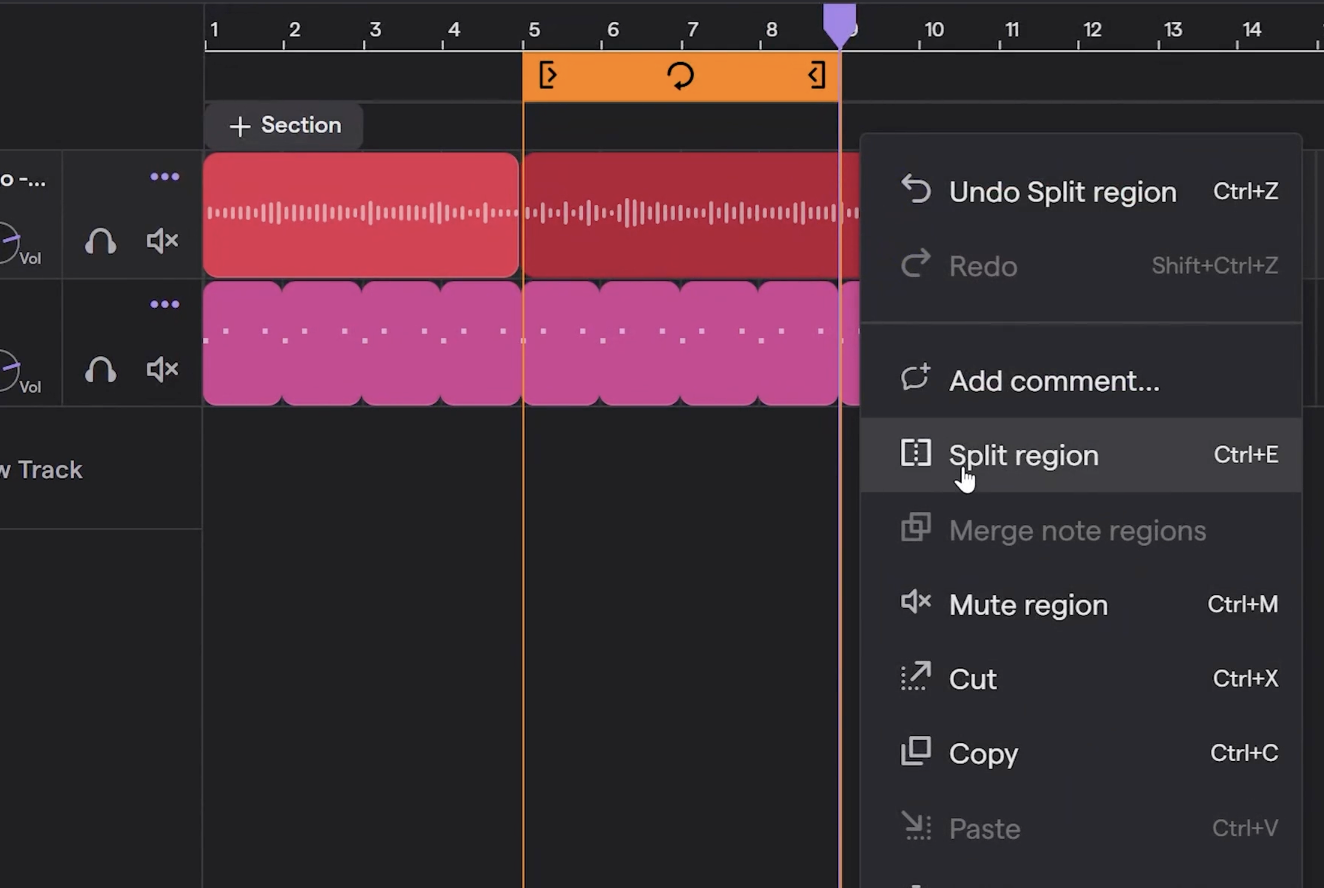Screen dimensions: 1324x888
Task: Open the red audio track's three-dot menu
Action: [165, 177]
